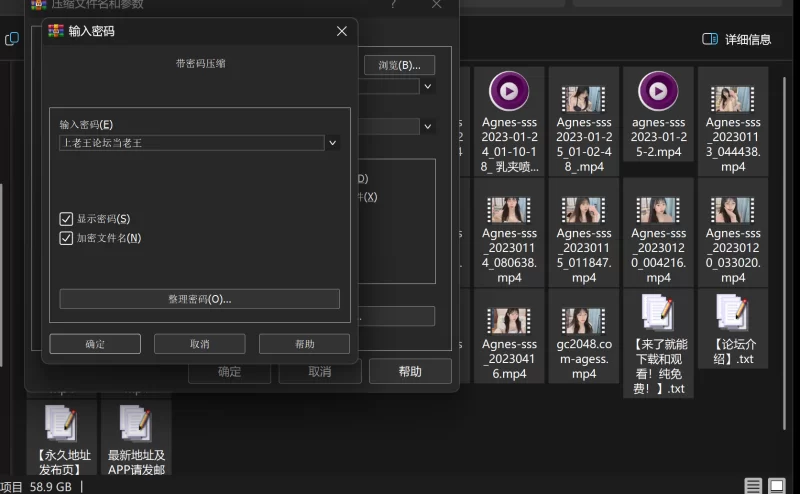Click the 最新地址及APP请发邮 file icon

coord(135,424)
